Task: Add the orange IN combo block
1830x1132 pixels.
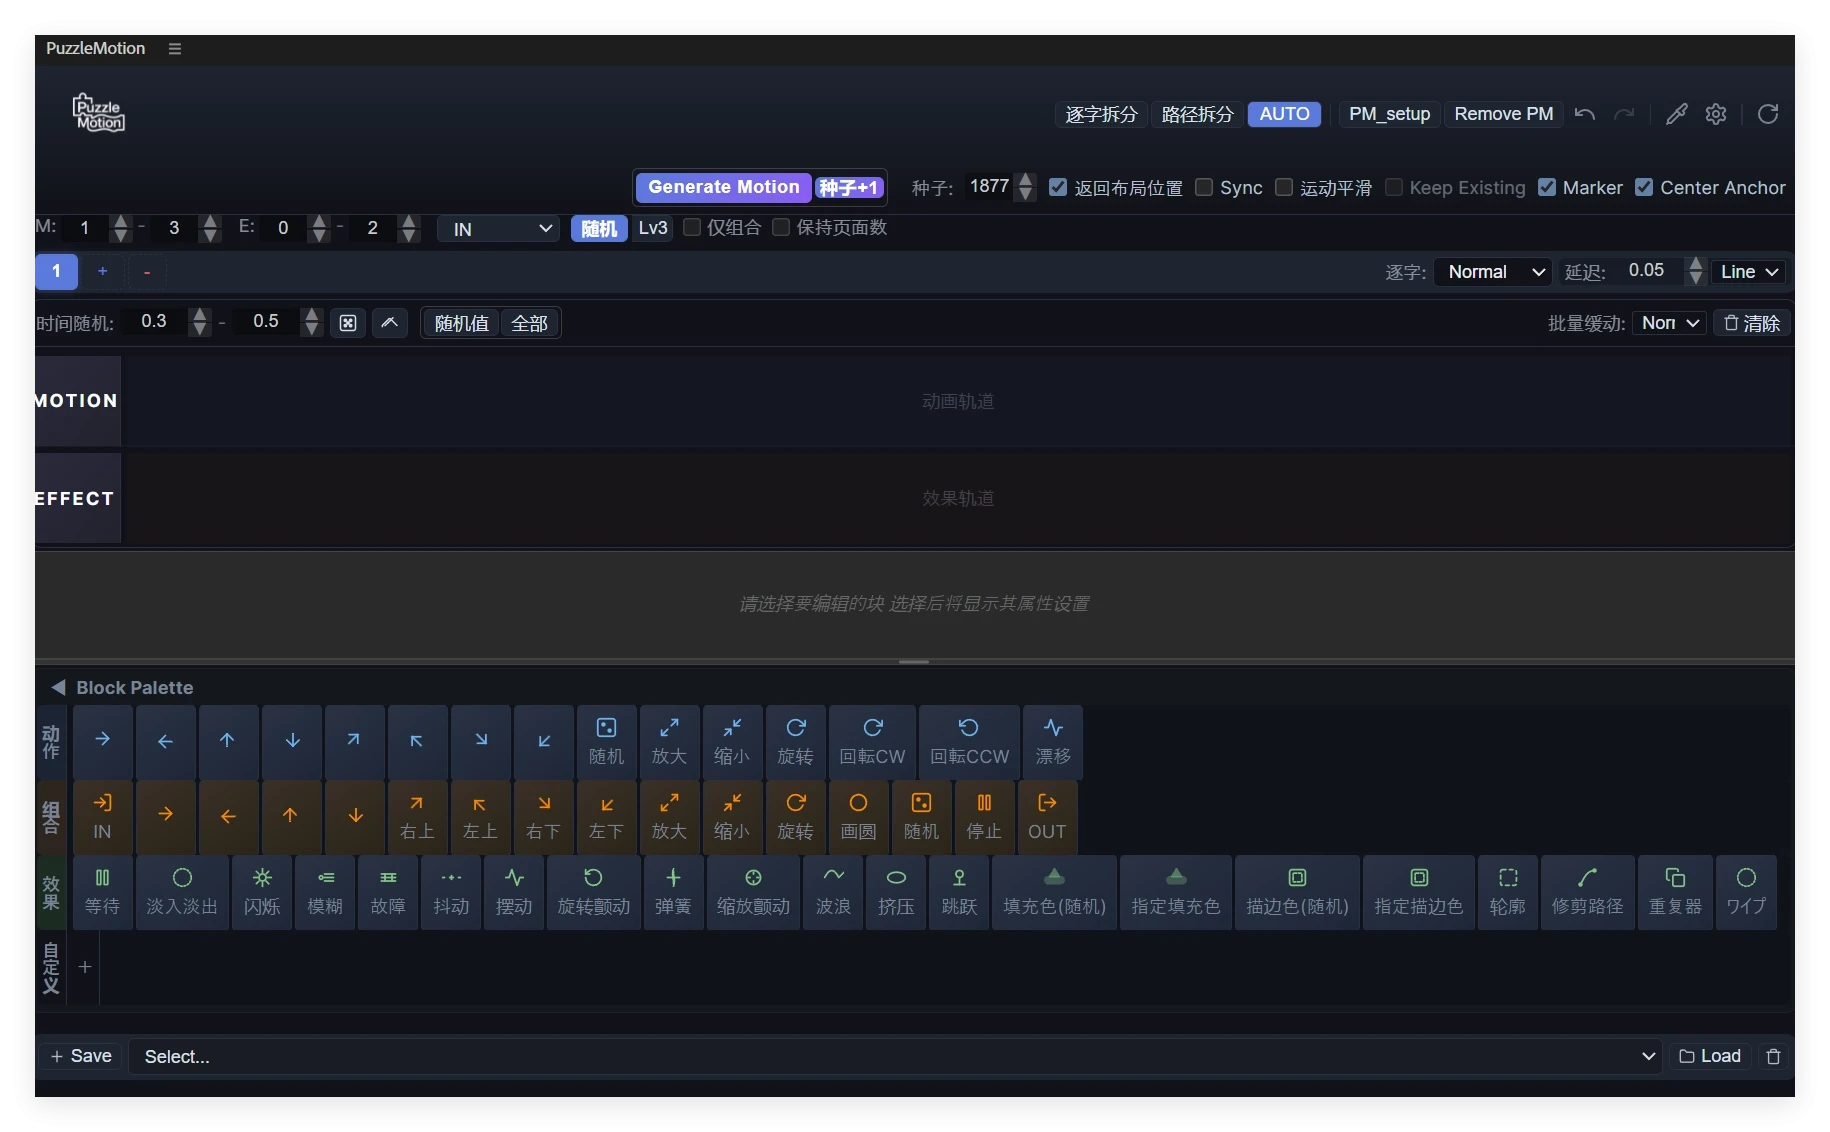Action: [x=102, y=817]
